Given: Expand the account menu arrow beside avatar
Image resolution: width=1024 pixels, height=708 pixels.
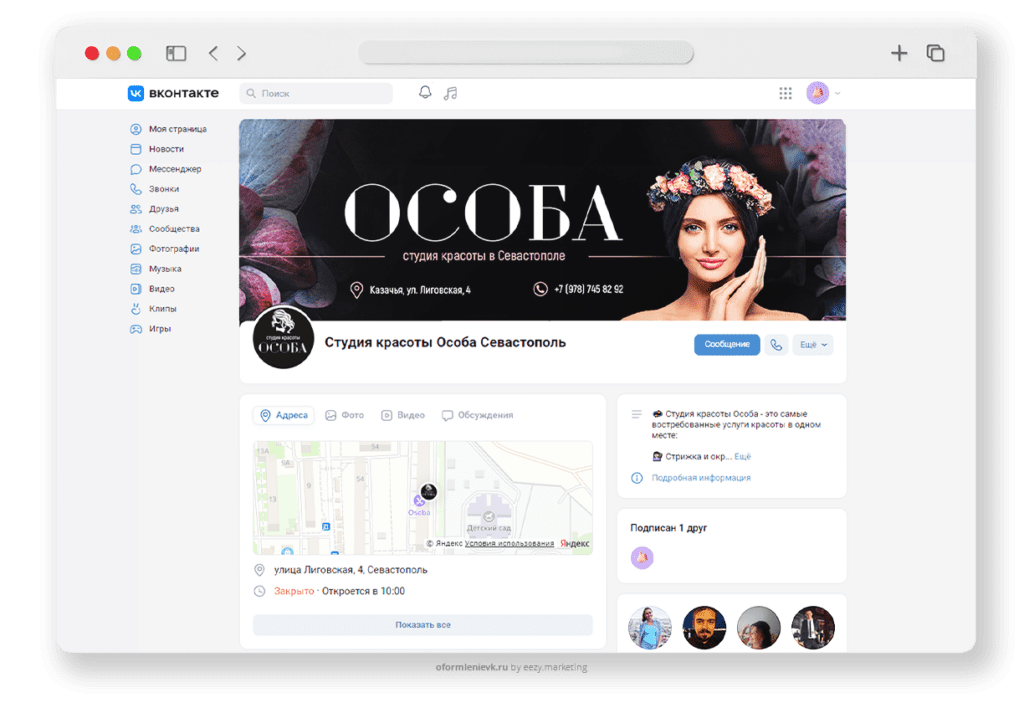Looking at the screenshot, I should click(838, 93).
